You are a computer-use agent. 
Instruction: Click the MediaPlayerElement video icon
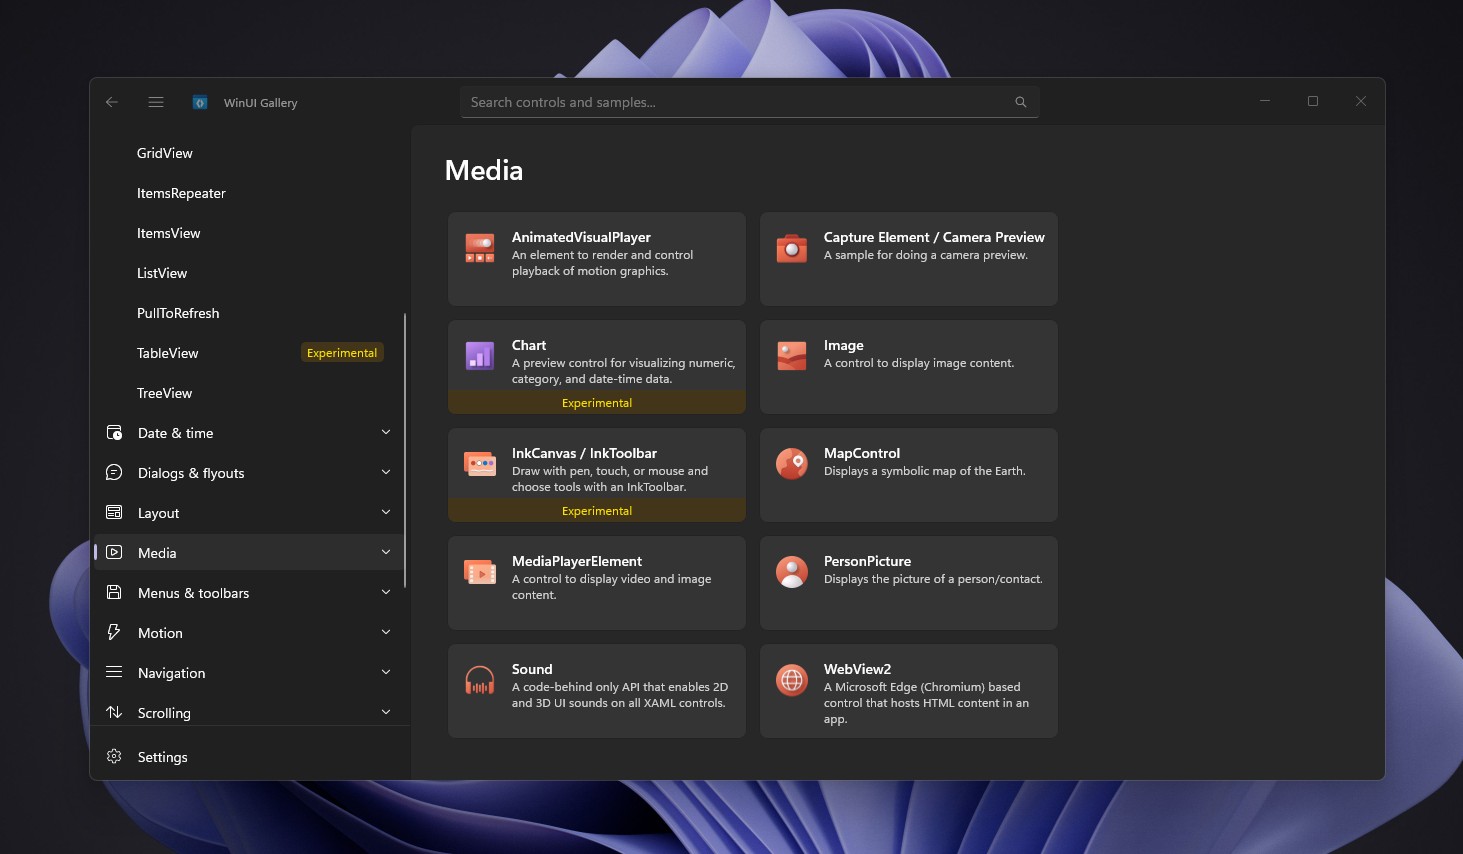(480, 572)
